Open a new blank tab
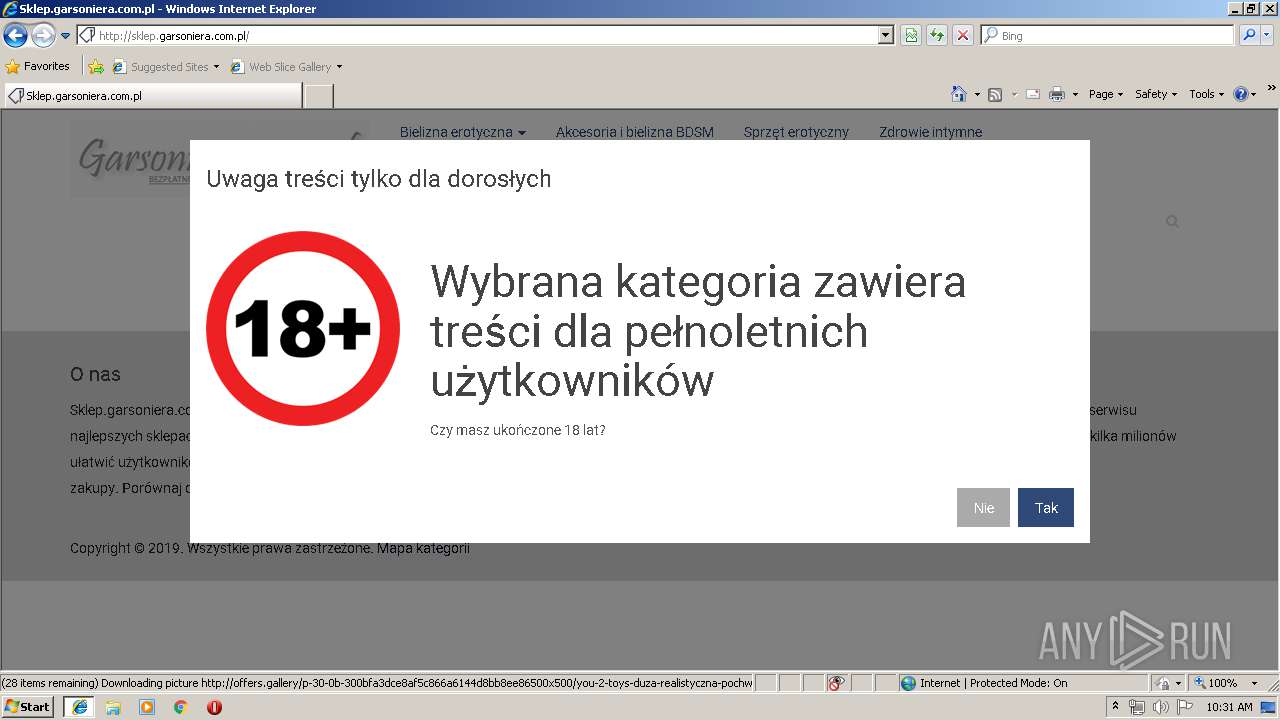Screen dimensions: 1280x720 coord(318,96)
